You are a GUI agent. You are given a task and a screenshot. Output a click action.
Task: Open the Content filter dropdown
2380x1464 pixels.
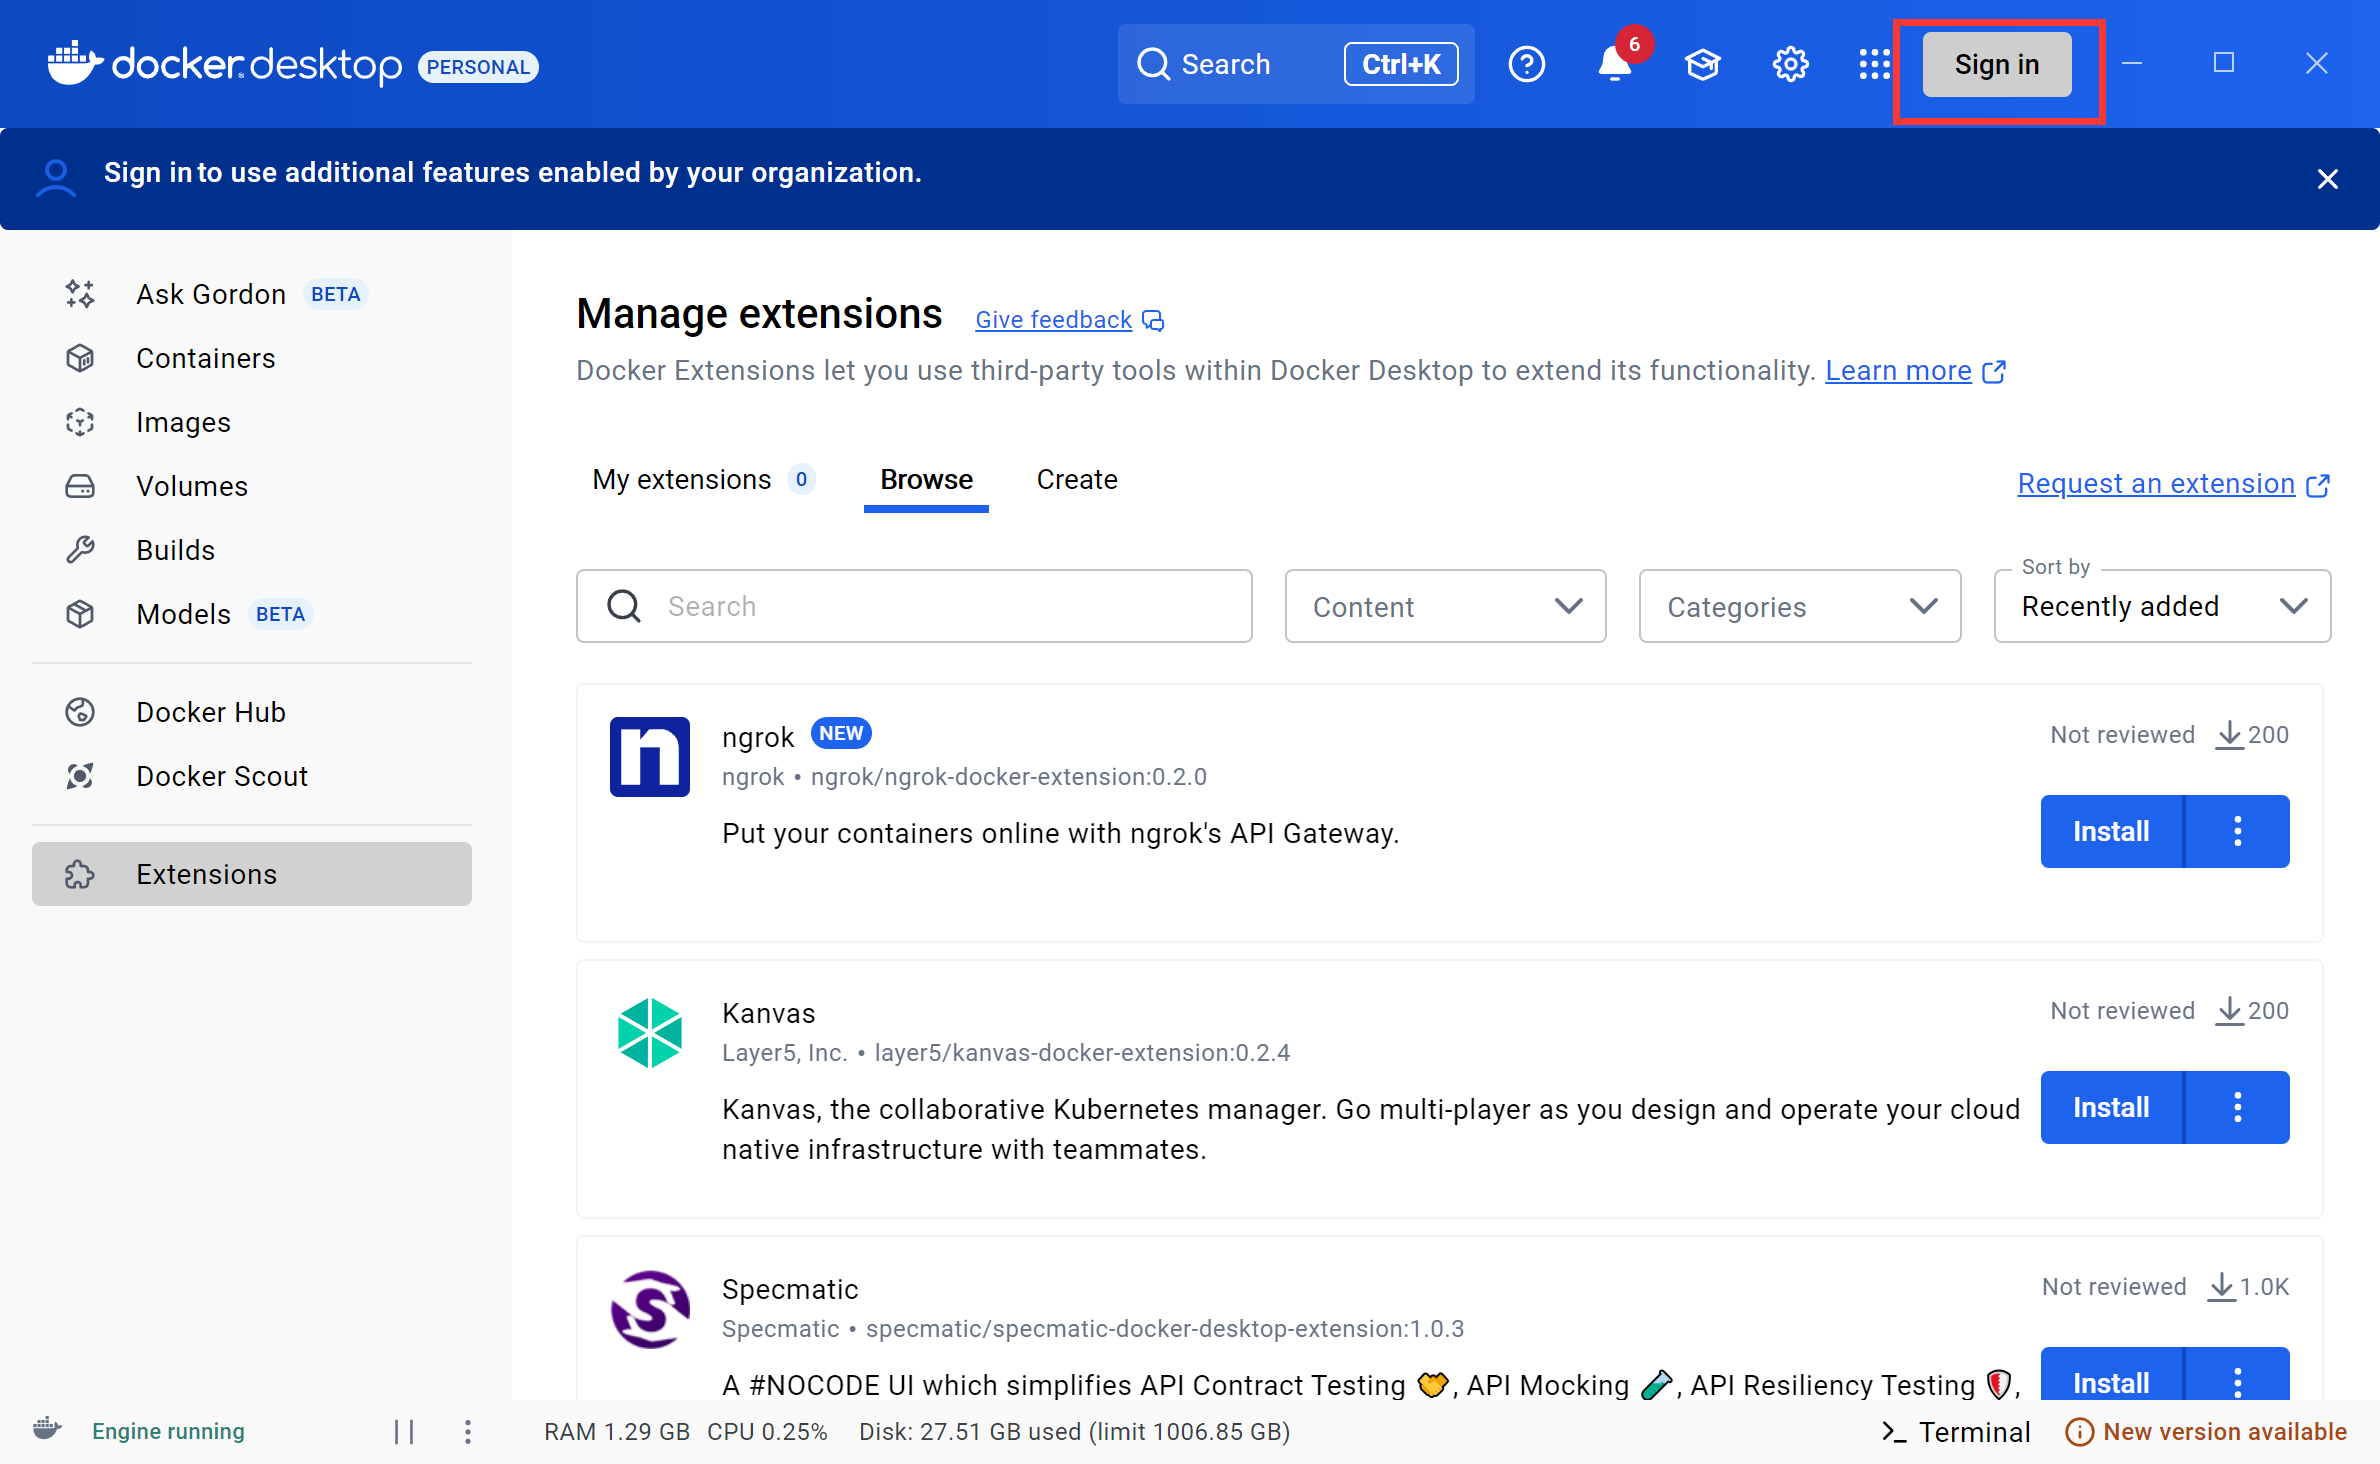1444,606
